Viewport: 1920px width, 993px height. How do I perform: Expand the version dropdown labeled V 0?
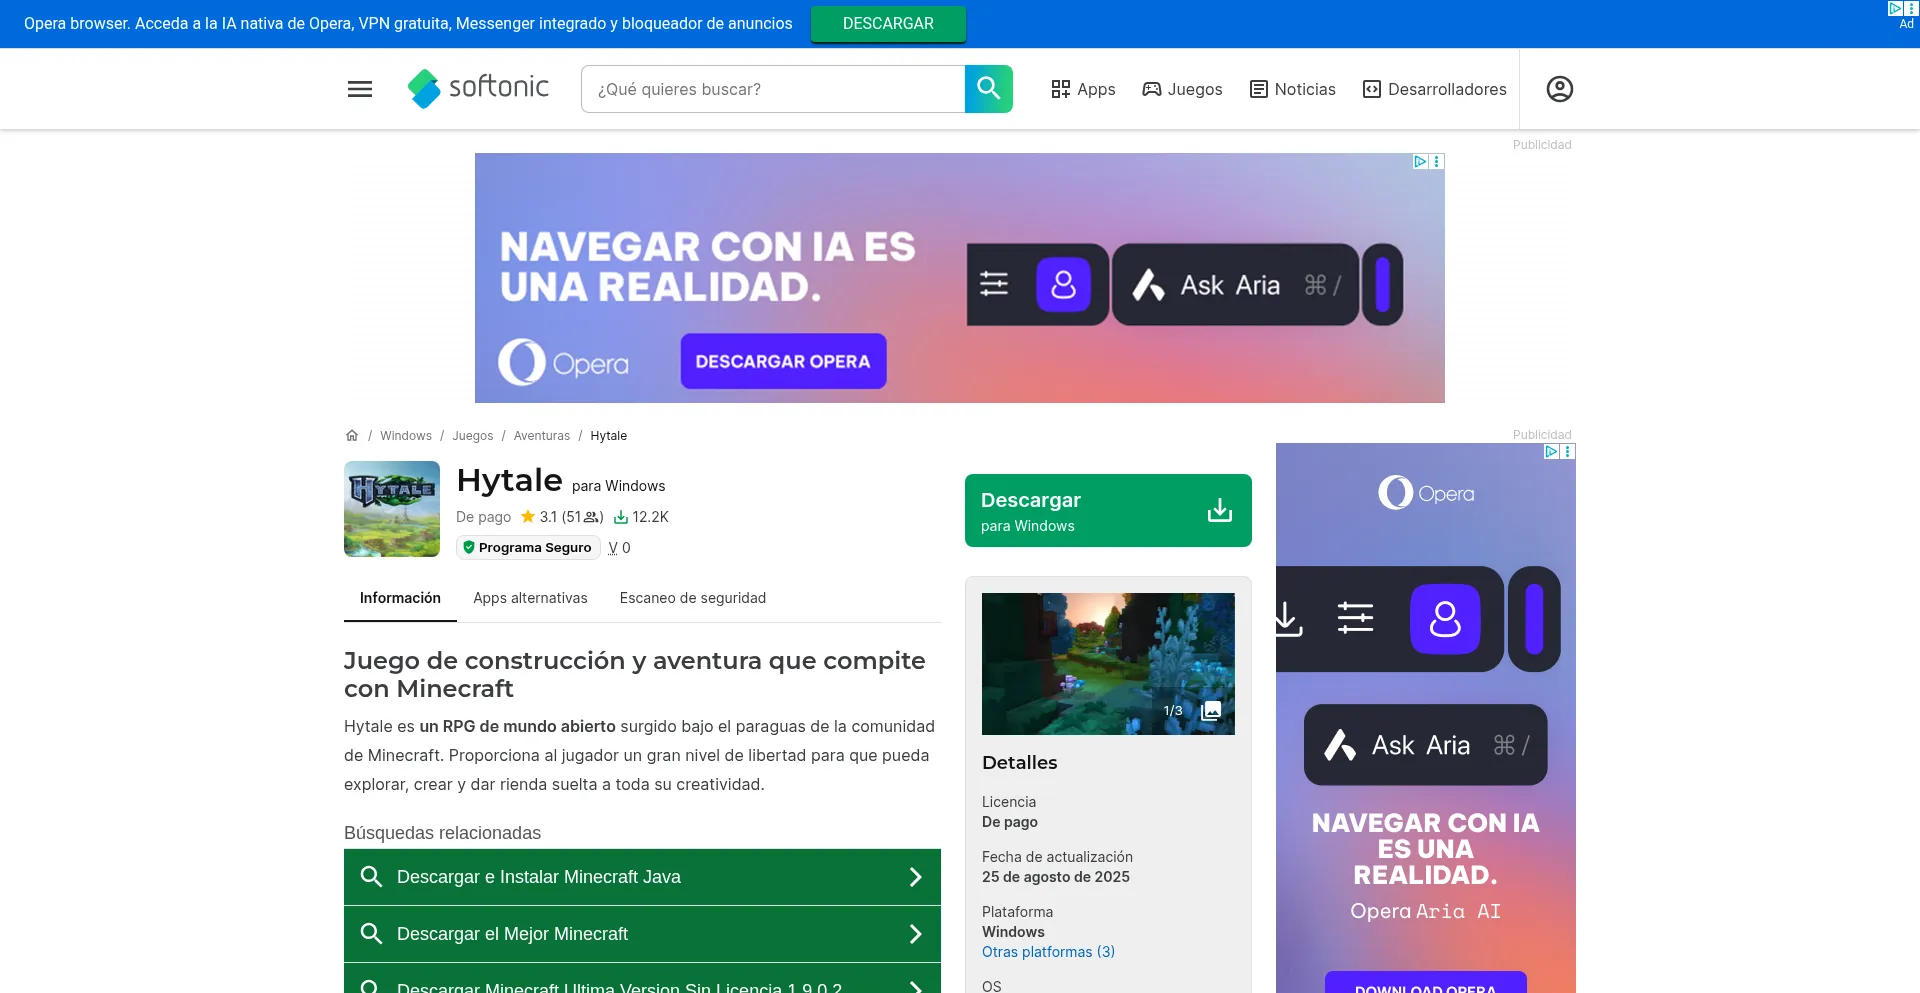click(x=619, y=548)
